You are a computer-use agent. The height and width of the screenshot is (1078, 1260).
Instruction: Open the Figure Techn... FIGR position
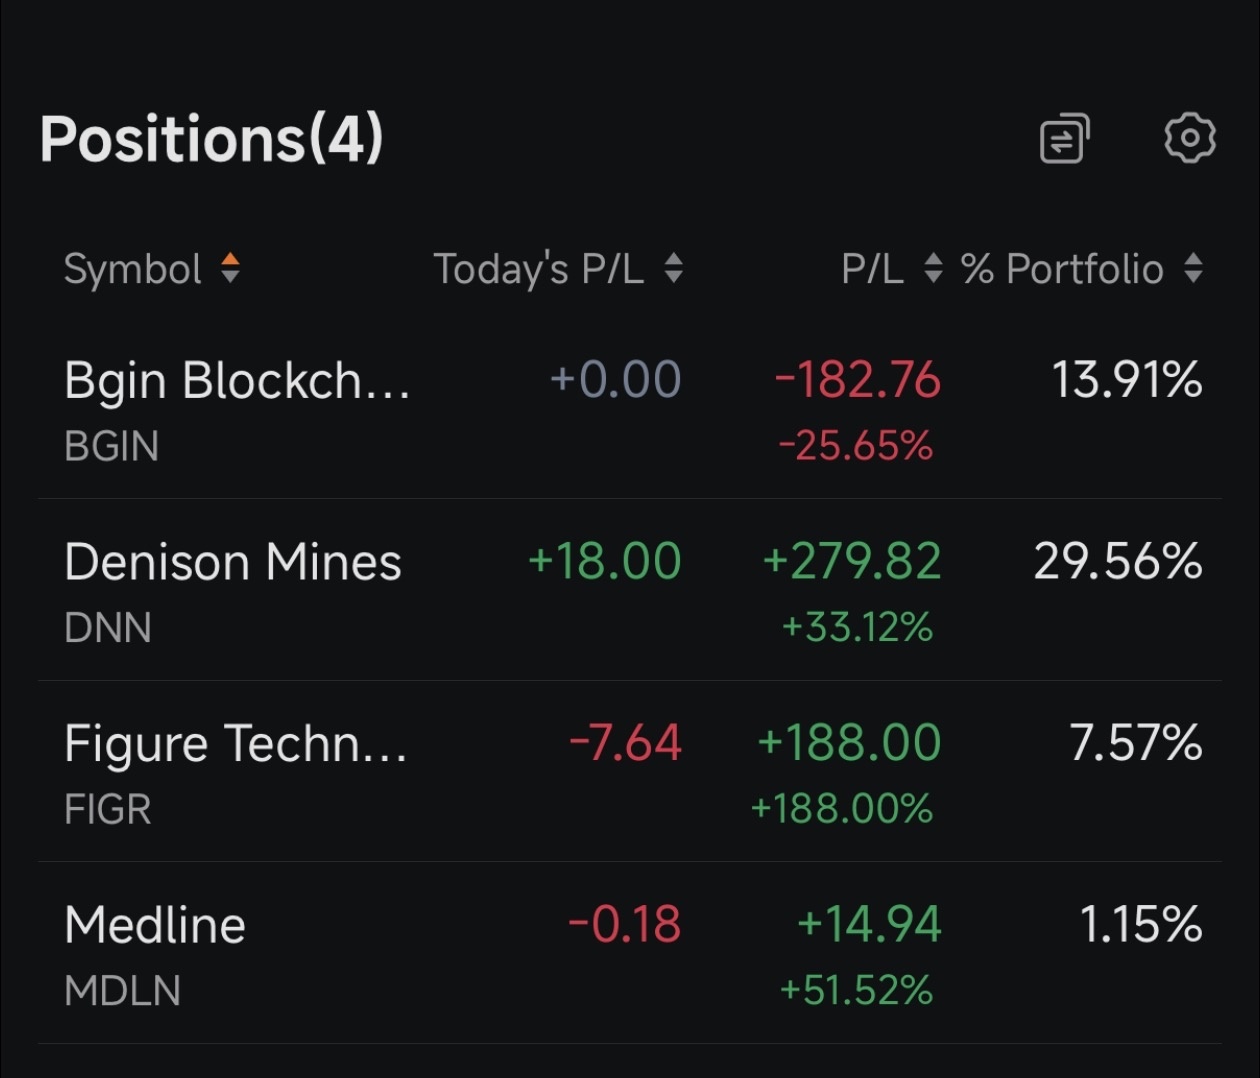(x=630, y=772)
